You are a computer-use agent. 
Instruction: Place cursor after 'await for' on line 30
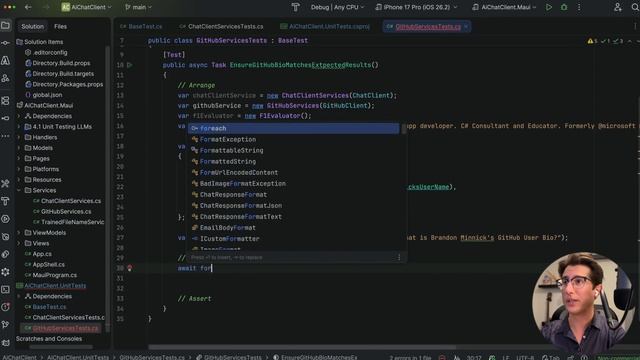coord(212,269)
